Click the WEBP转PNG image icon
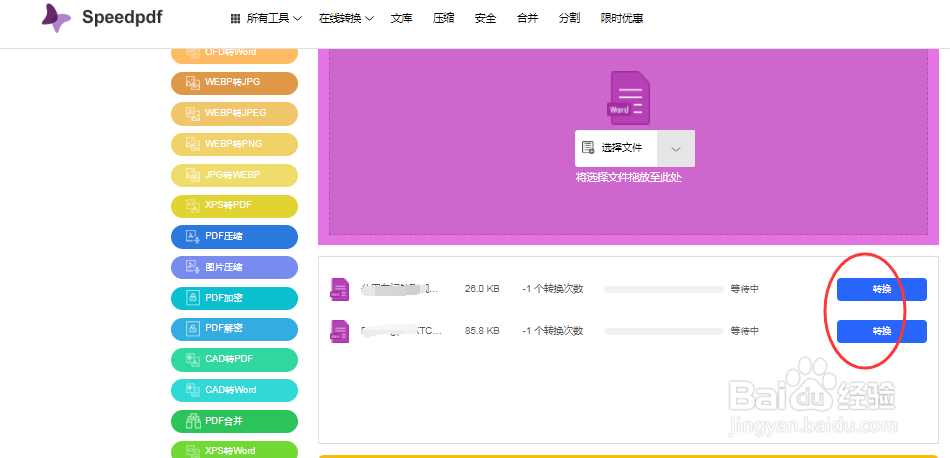Screen dimensions: 950x458 coord(193,144)
